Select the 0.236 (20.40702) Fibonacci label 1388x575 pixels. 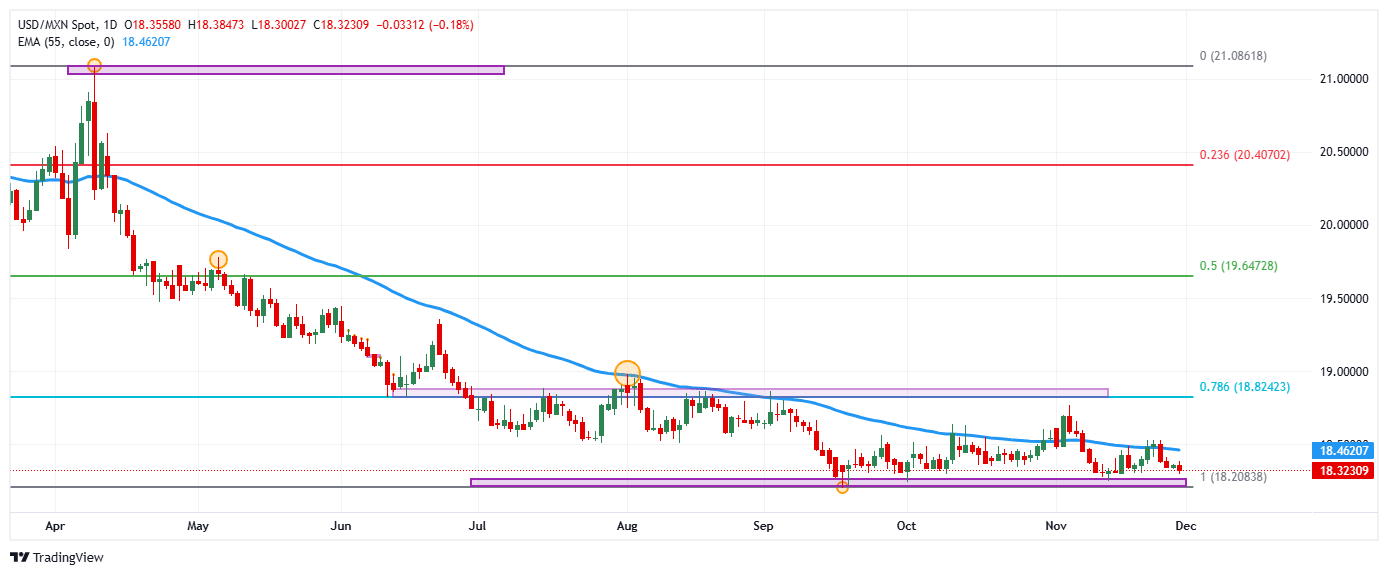tap(1244, 155)
